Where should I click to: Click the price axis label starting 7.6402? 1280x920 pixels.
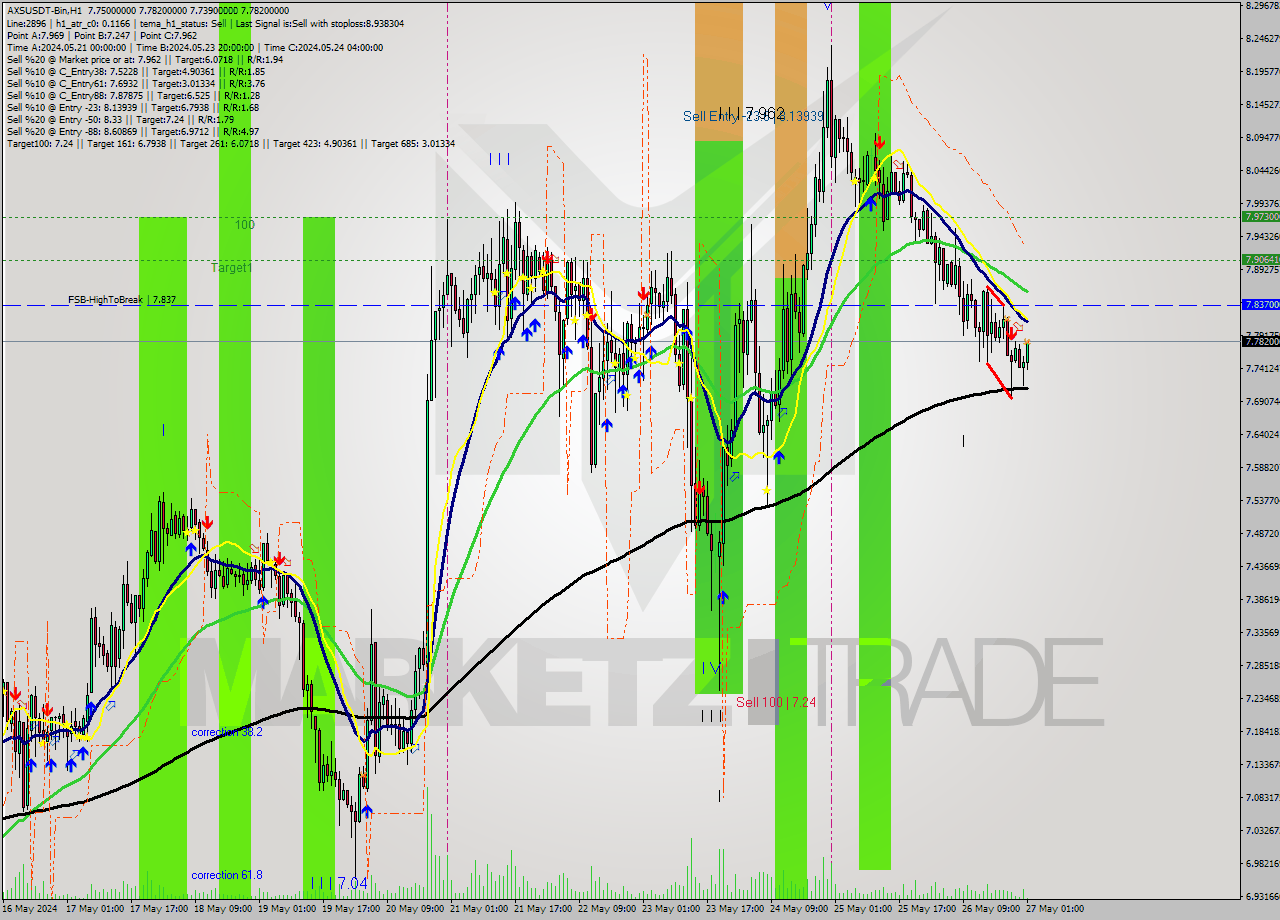point(1262,434)
